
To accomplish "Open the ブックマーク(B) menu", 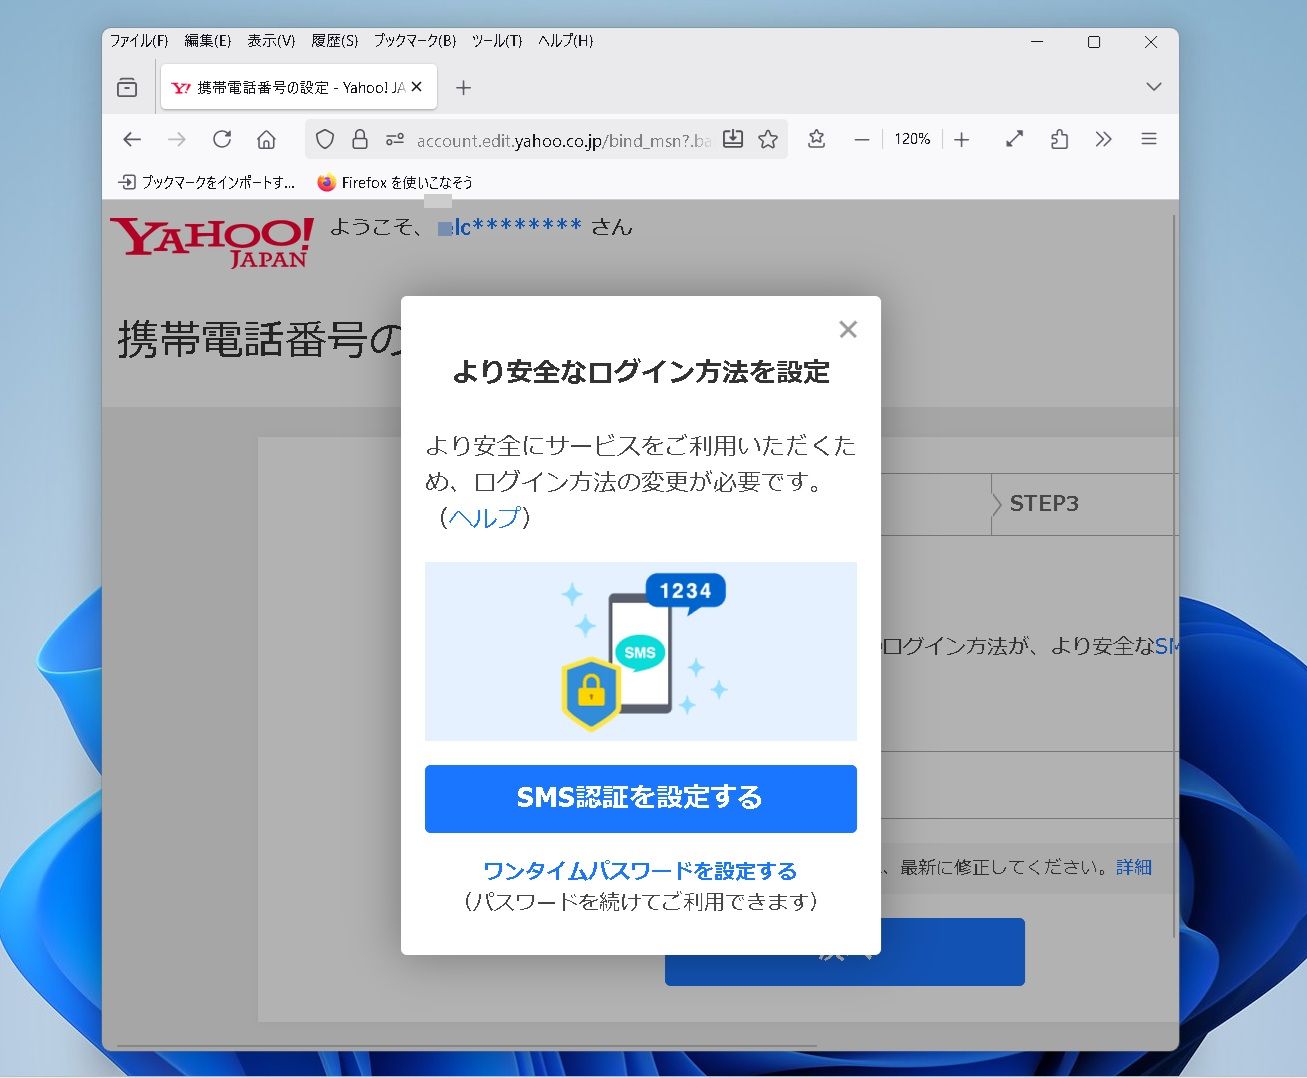I will click(415, 41).
